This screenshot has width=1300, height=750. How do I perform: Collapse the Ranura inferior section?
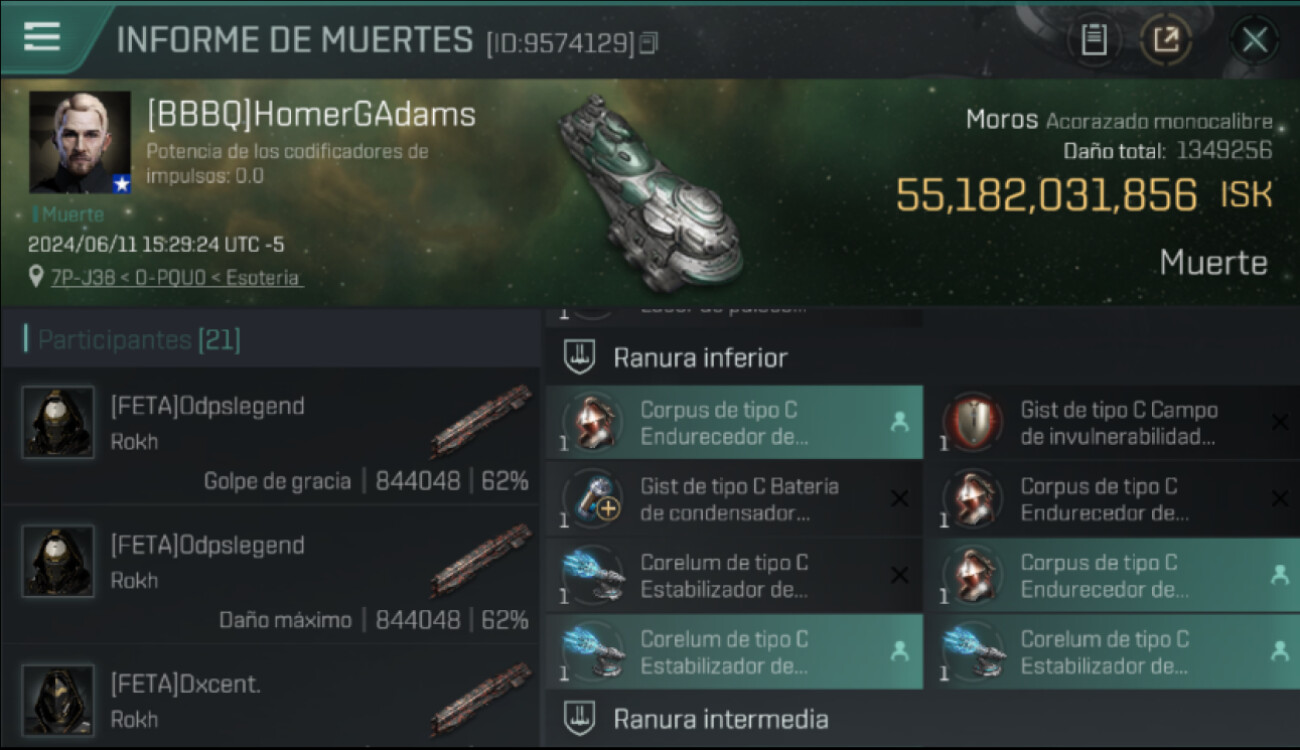pyautogui.click(x=700, y=357)
